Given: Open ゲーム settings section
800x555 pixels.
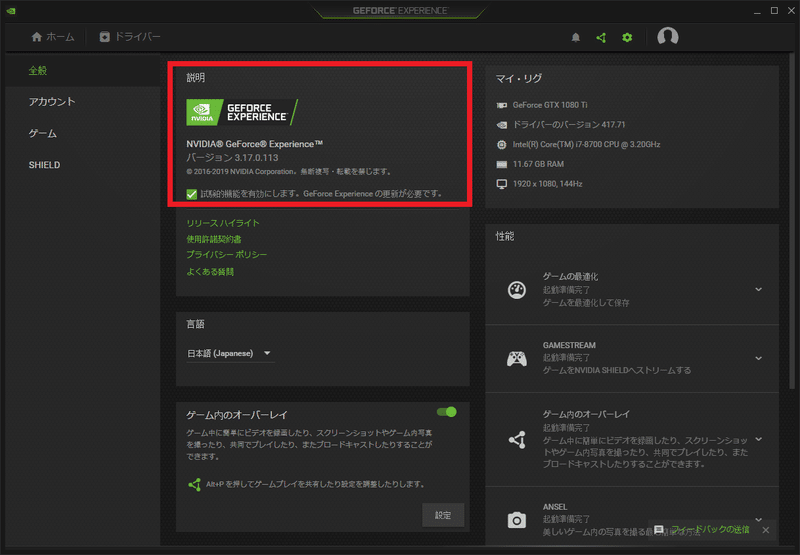Looking at the screenshot, I should click(43, 134).
